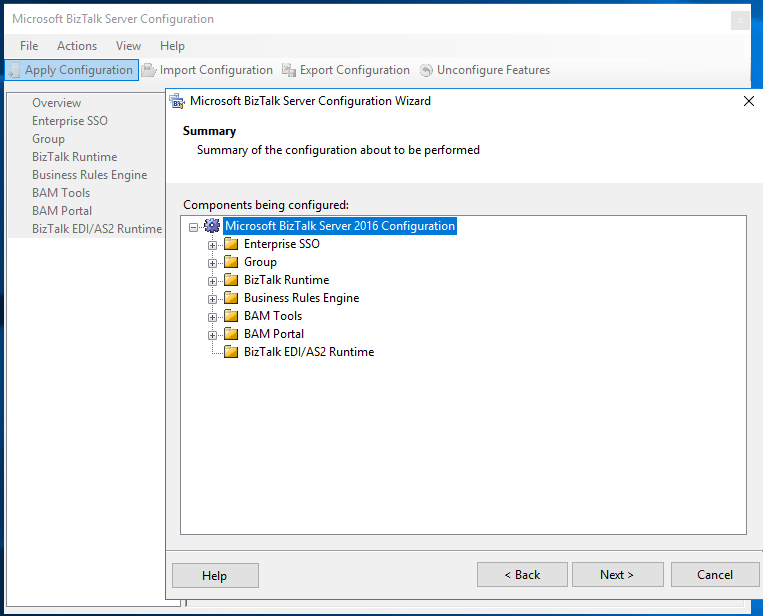Click Import Configuration label in toolbar

[216, 70]
